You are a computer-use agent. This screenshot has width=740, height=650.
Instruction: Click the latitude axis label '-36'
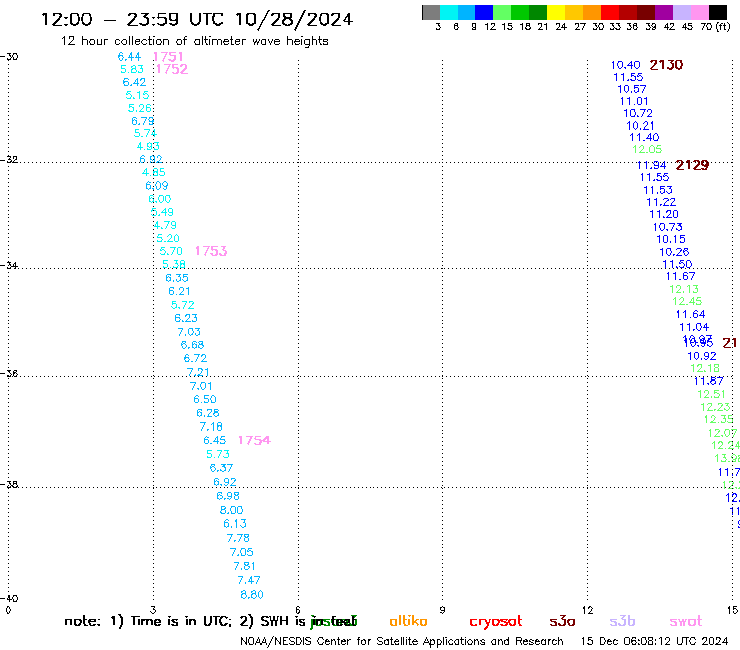coord(9,374)
